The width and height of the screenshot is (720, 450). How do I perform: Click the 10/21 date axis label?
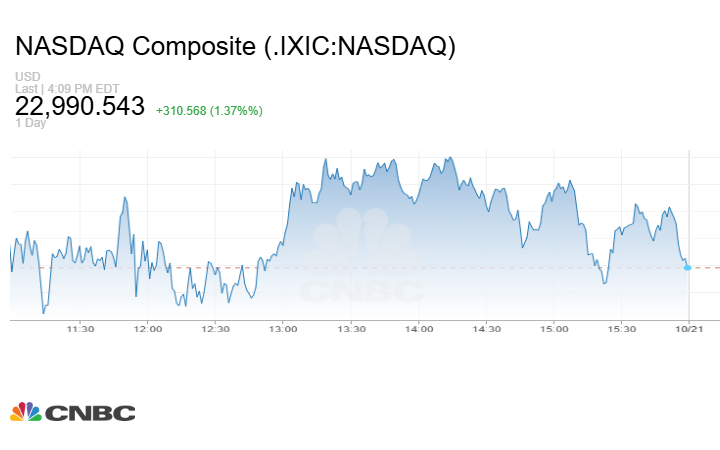(x=690, y=329)
